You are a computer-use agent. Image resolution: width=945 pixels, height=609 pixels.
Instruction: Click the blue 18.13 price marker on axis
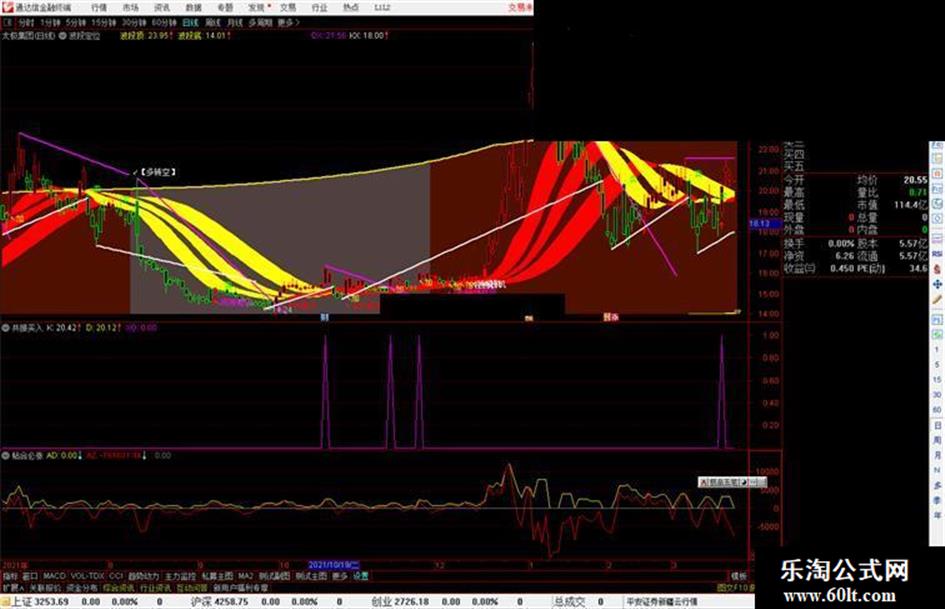coord(764,224)
